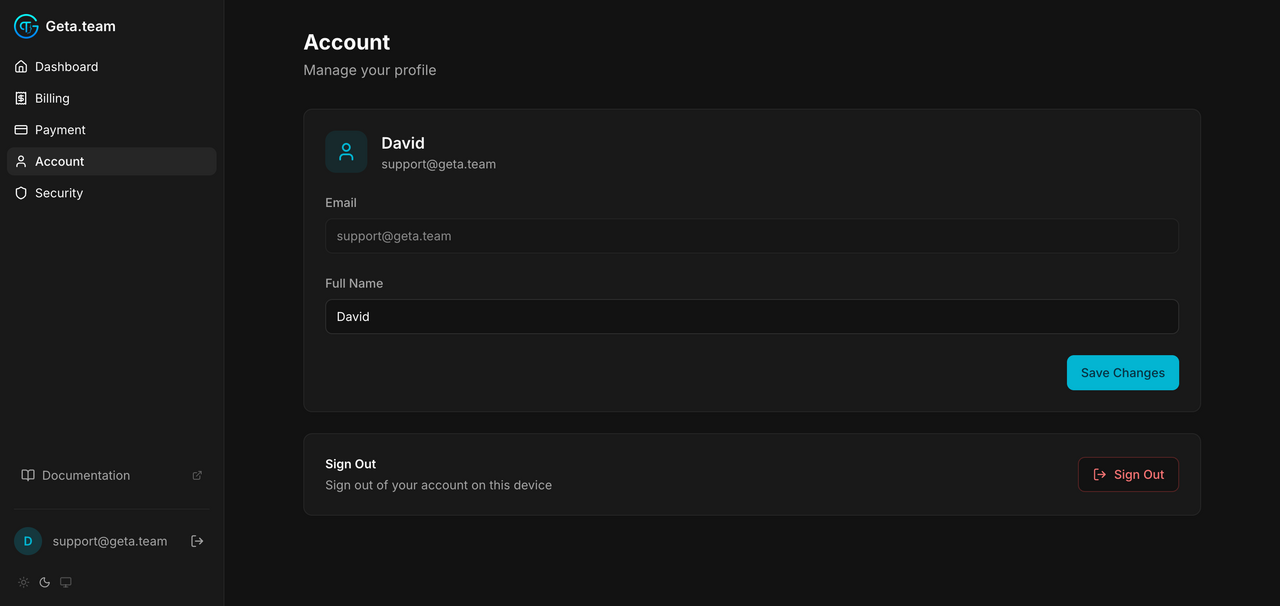
Task: Click the Geta.team logo icon
Action: [x=26, y=26]
